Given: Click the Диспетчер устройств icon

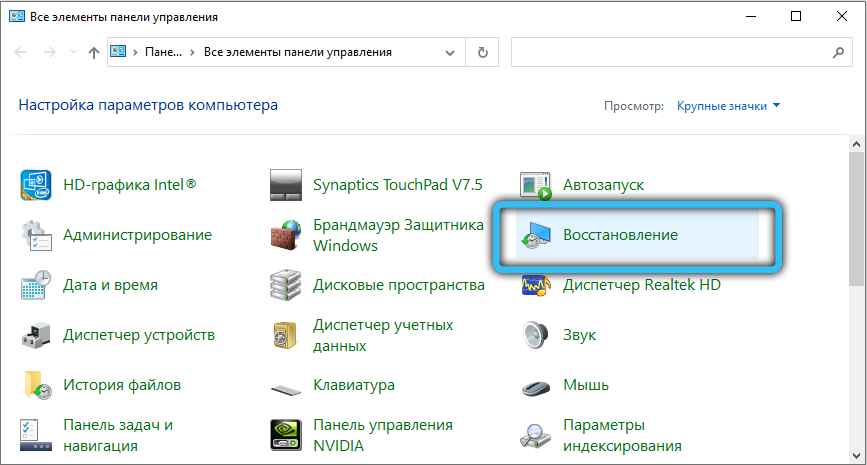Looking at the screenshot, I should (36, 335).
